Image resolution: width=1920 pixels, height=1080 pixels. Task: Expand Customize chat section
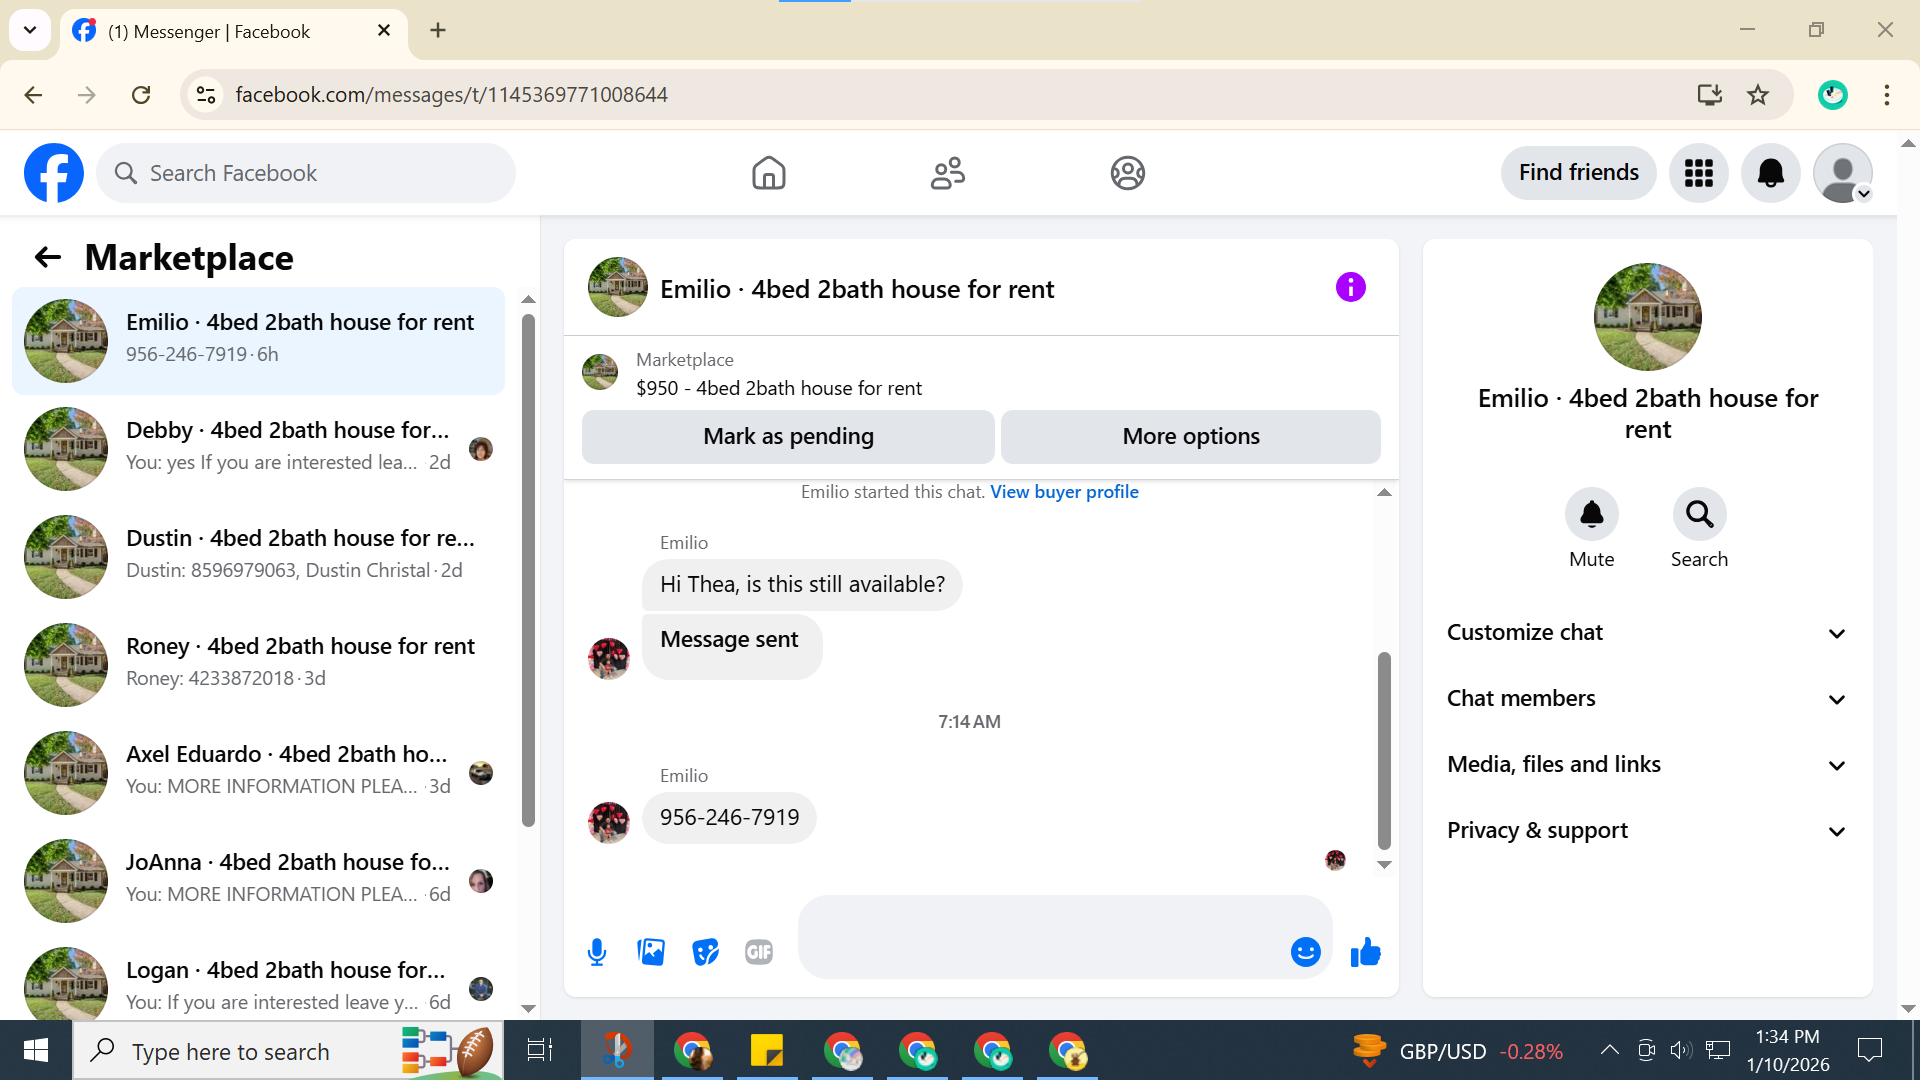coord(1646,633)
